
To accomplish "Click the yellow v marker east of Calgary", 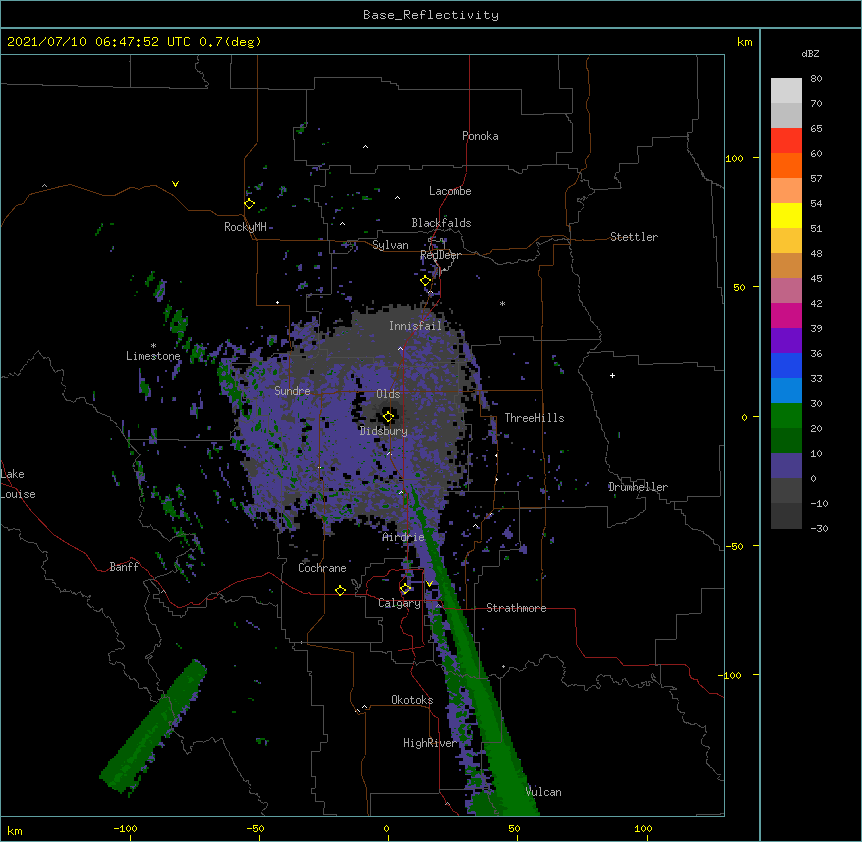I will 429,584.
